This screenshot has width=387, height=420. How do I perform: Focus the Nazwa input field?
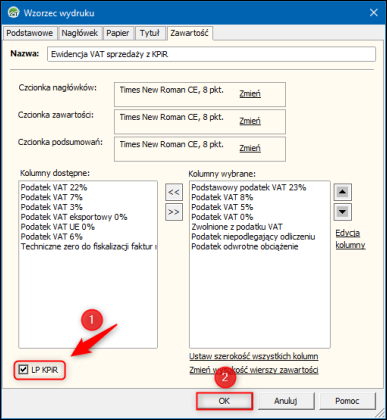211,54
